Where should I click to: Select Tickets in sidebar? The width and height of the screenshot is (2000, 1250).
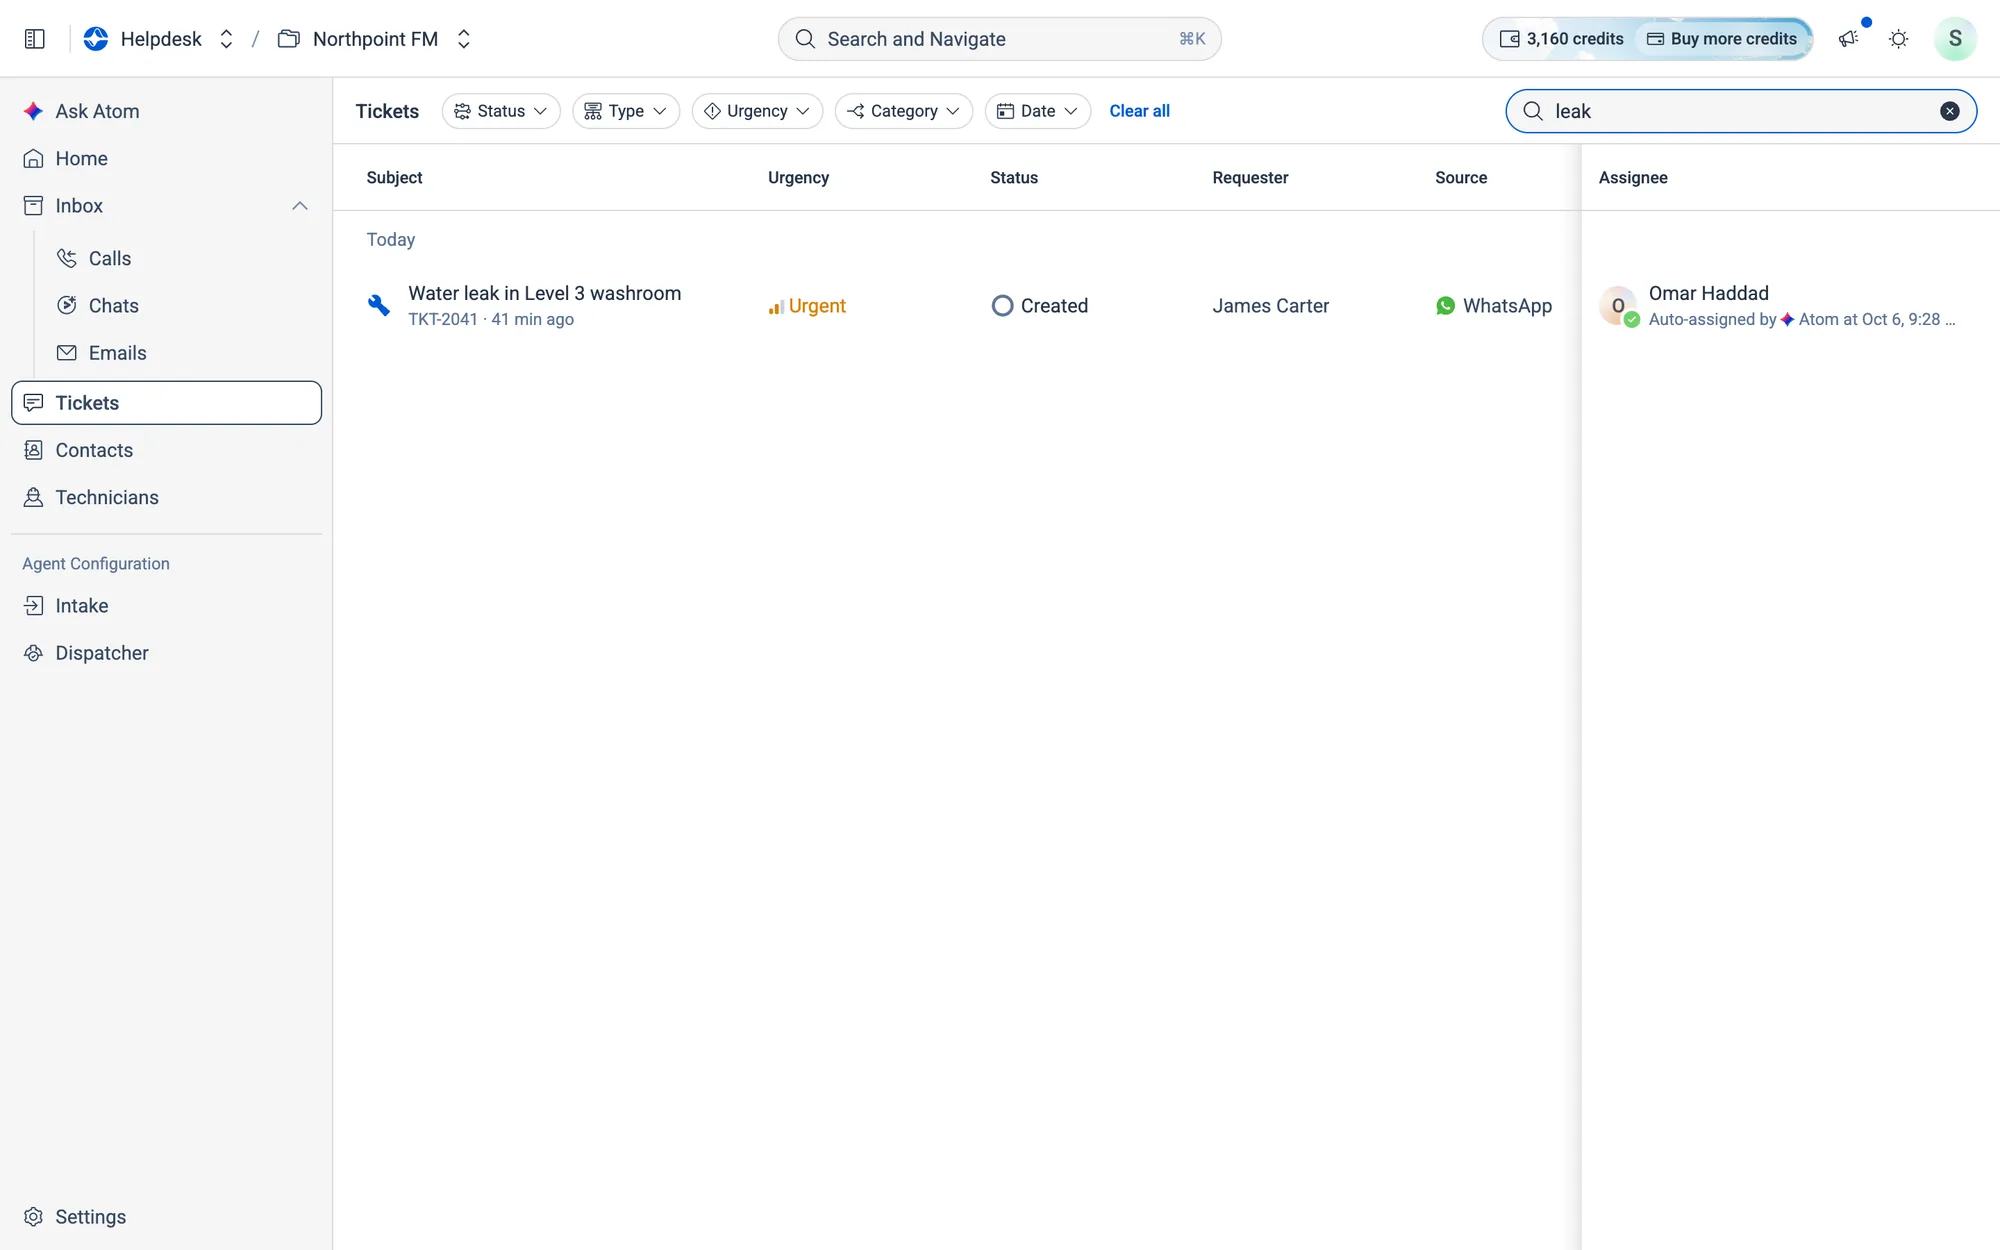tap(167, 403)
